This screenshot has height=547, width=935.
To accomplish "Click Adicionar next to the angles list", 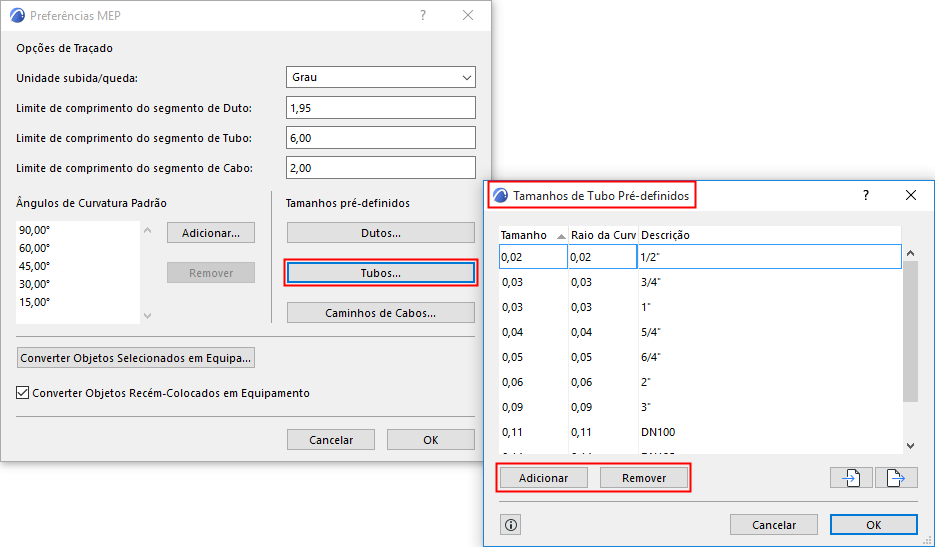I will pos(210,233).
